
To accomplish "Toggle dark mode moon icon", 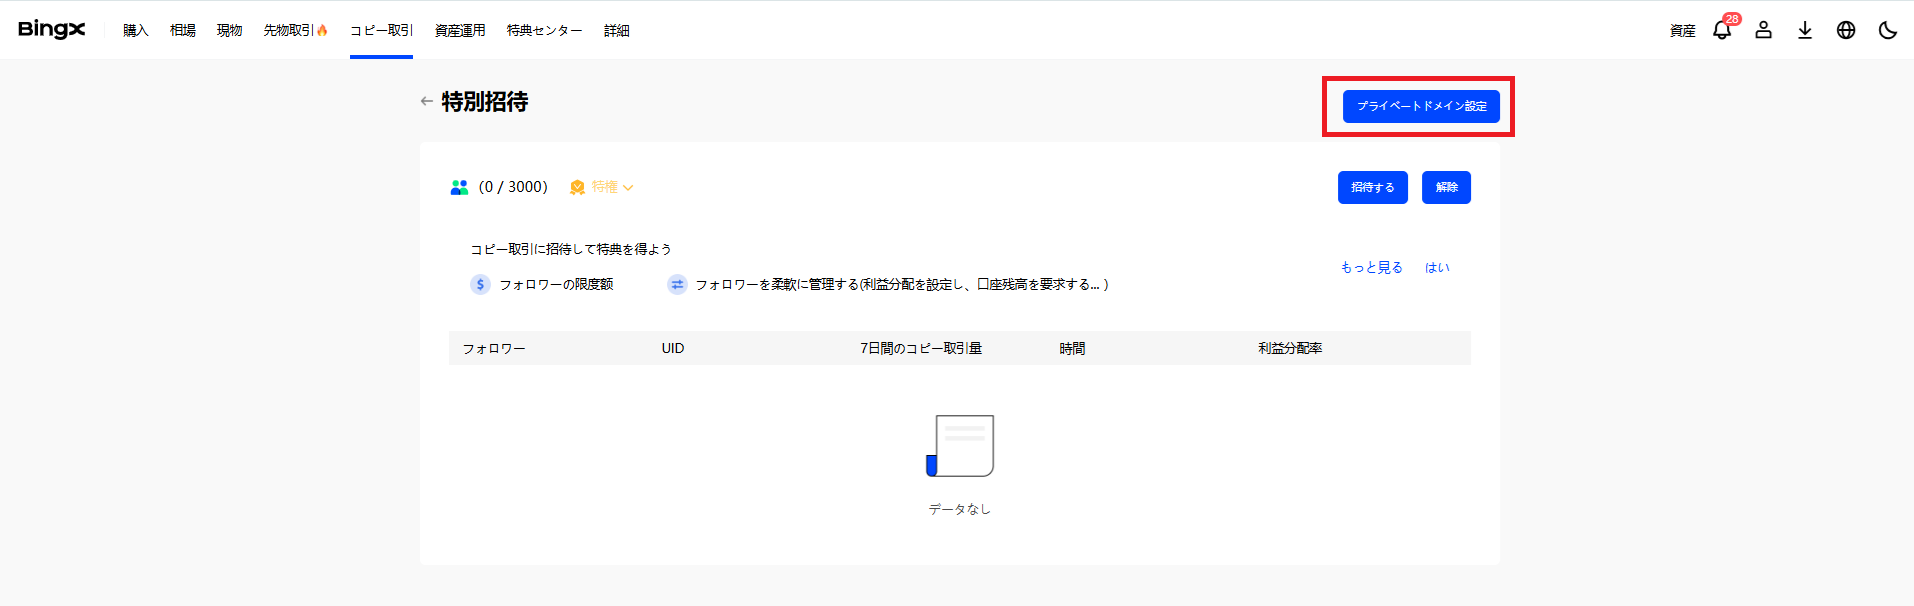I will [1887, 30].
